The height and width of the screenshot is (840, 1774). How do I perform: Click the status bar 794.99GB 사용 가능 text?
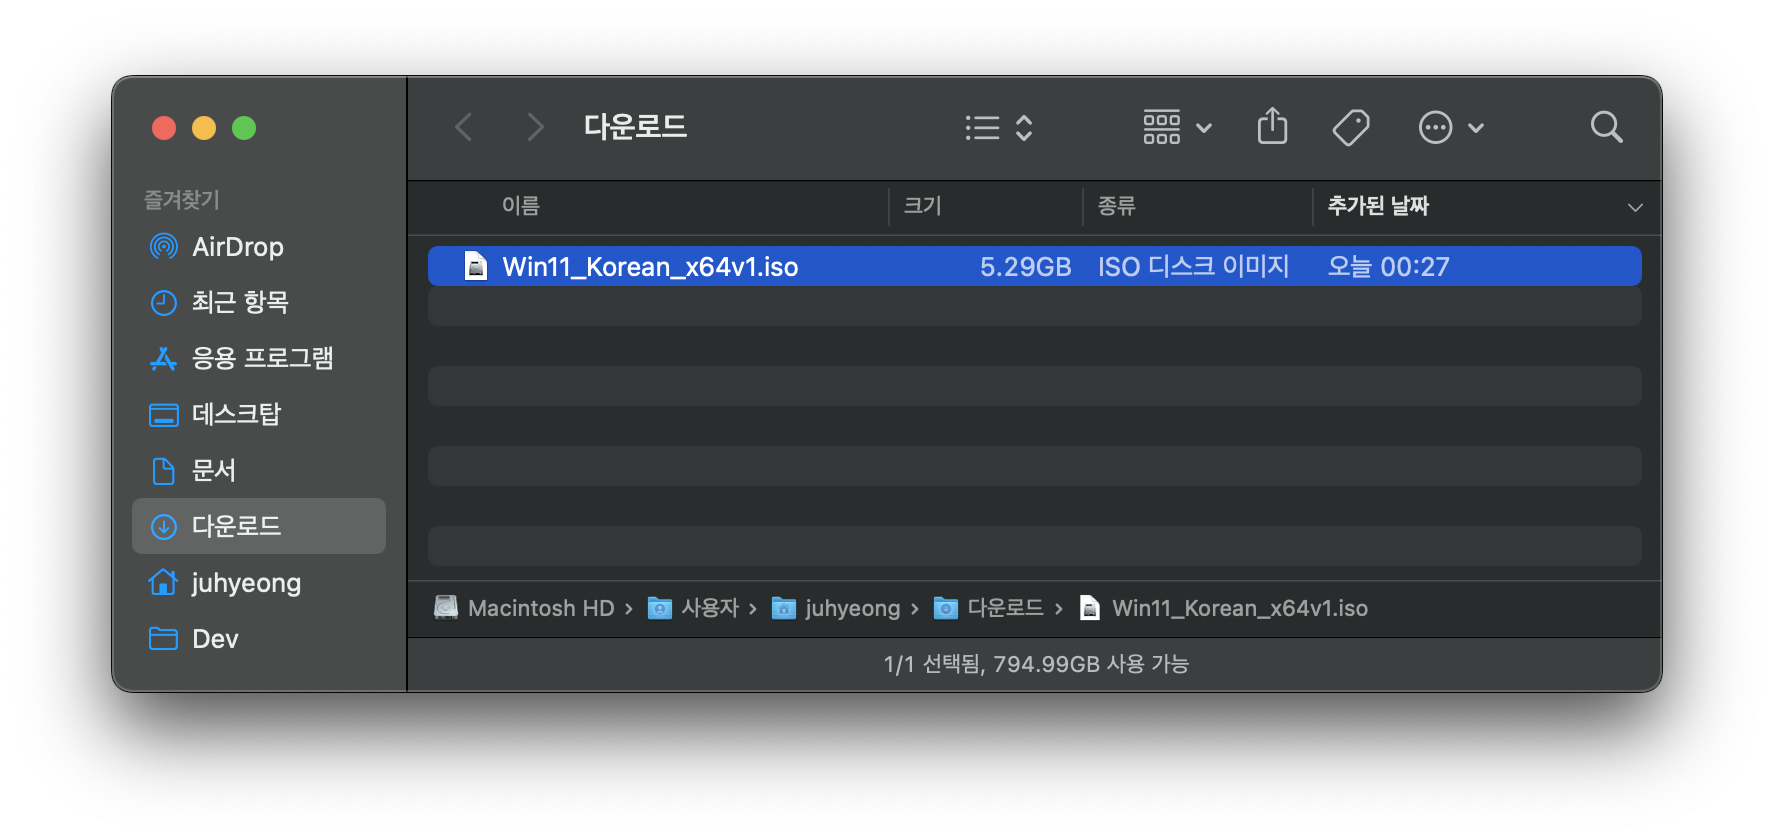(x=1091, y=664)
